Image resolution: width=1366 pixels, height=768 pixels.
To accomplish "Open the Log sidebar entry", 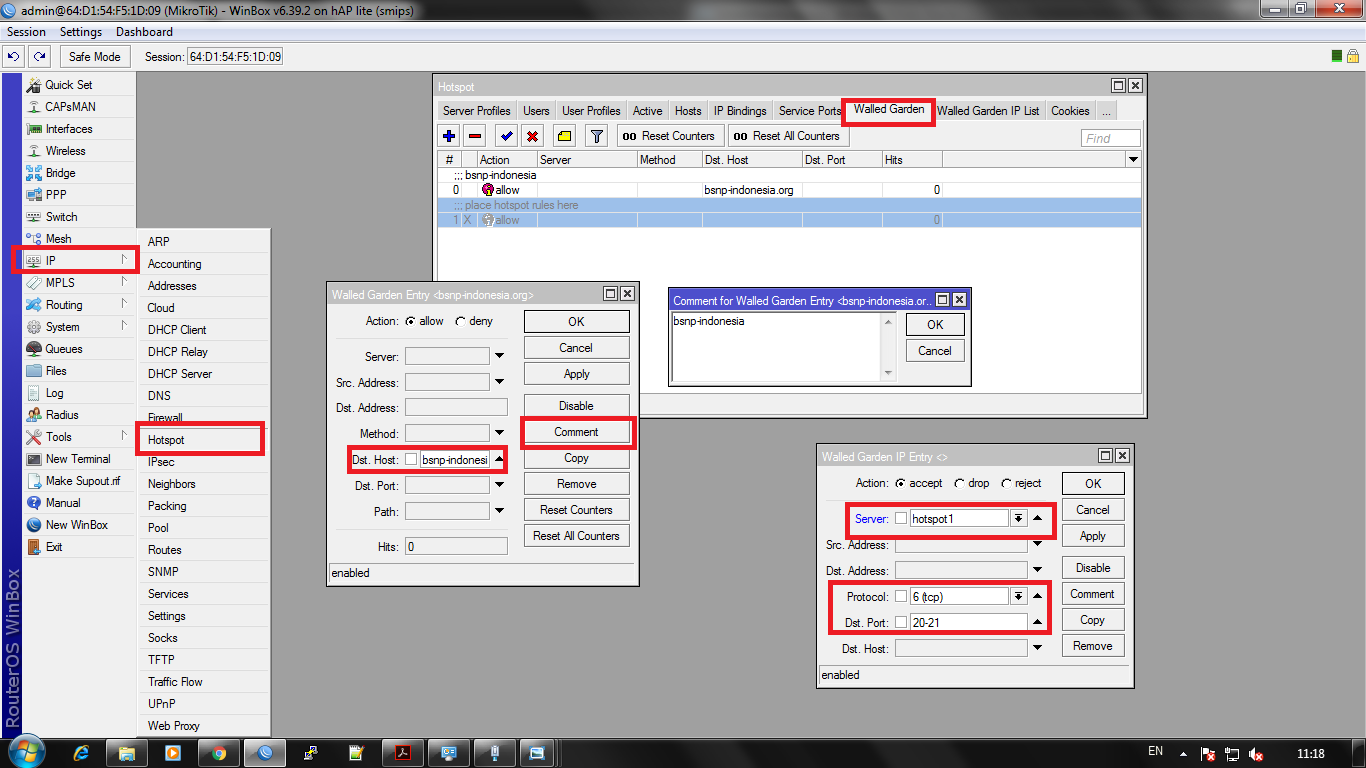I will (x=54, y=393).
